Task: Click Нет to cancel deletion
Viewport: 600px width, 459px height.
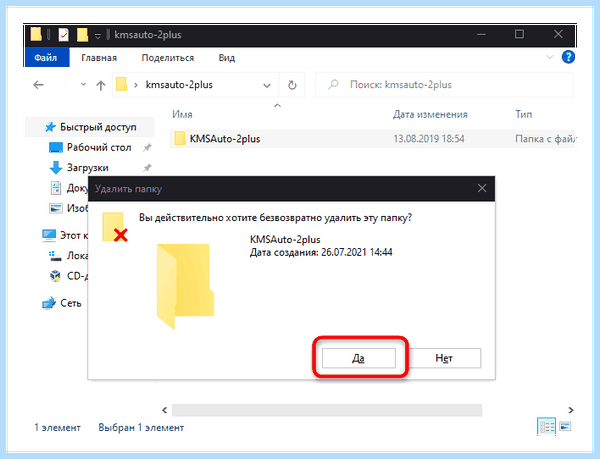Action: click(x=444, y=358)
